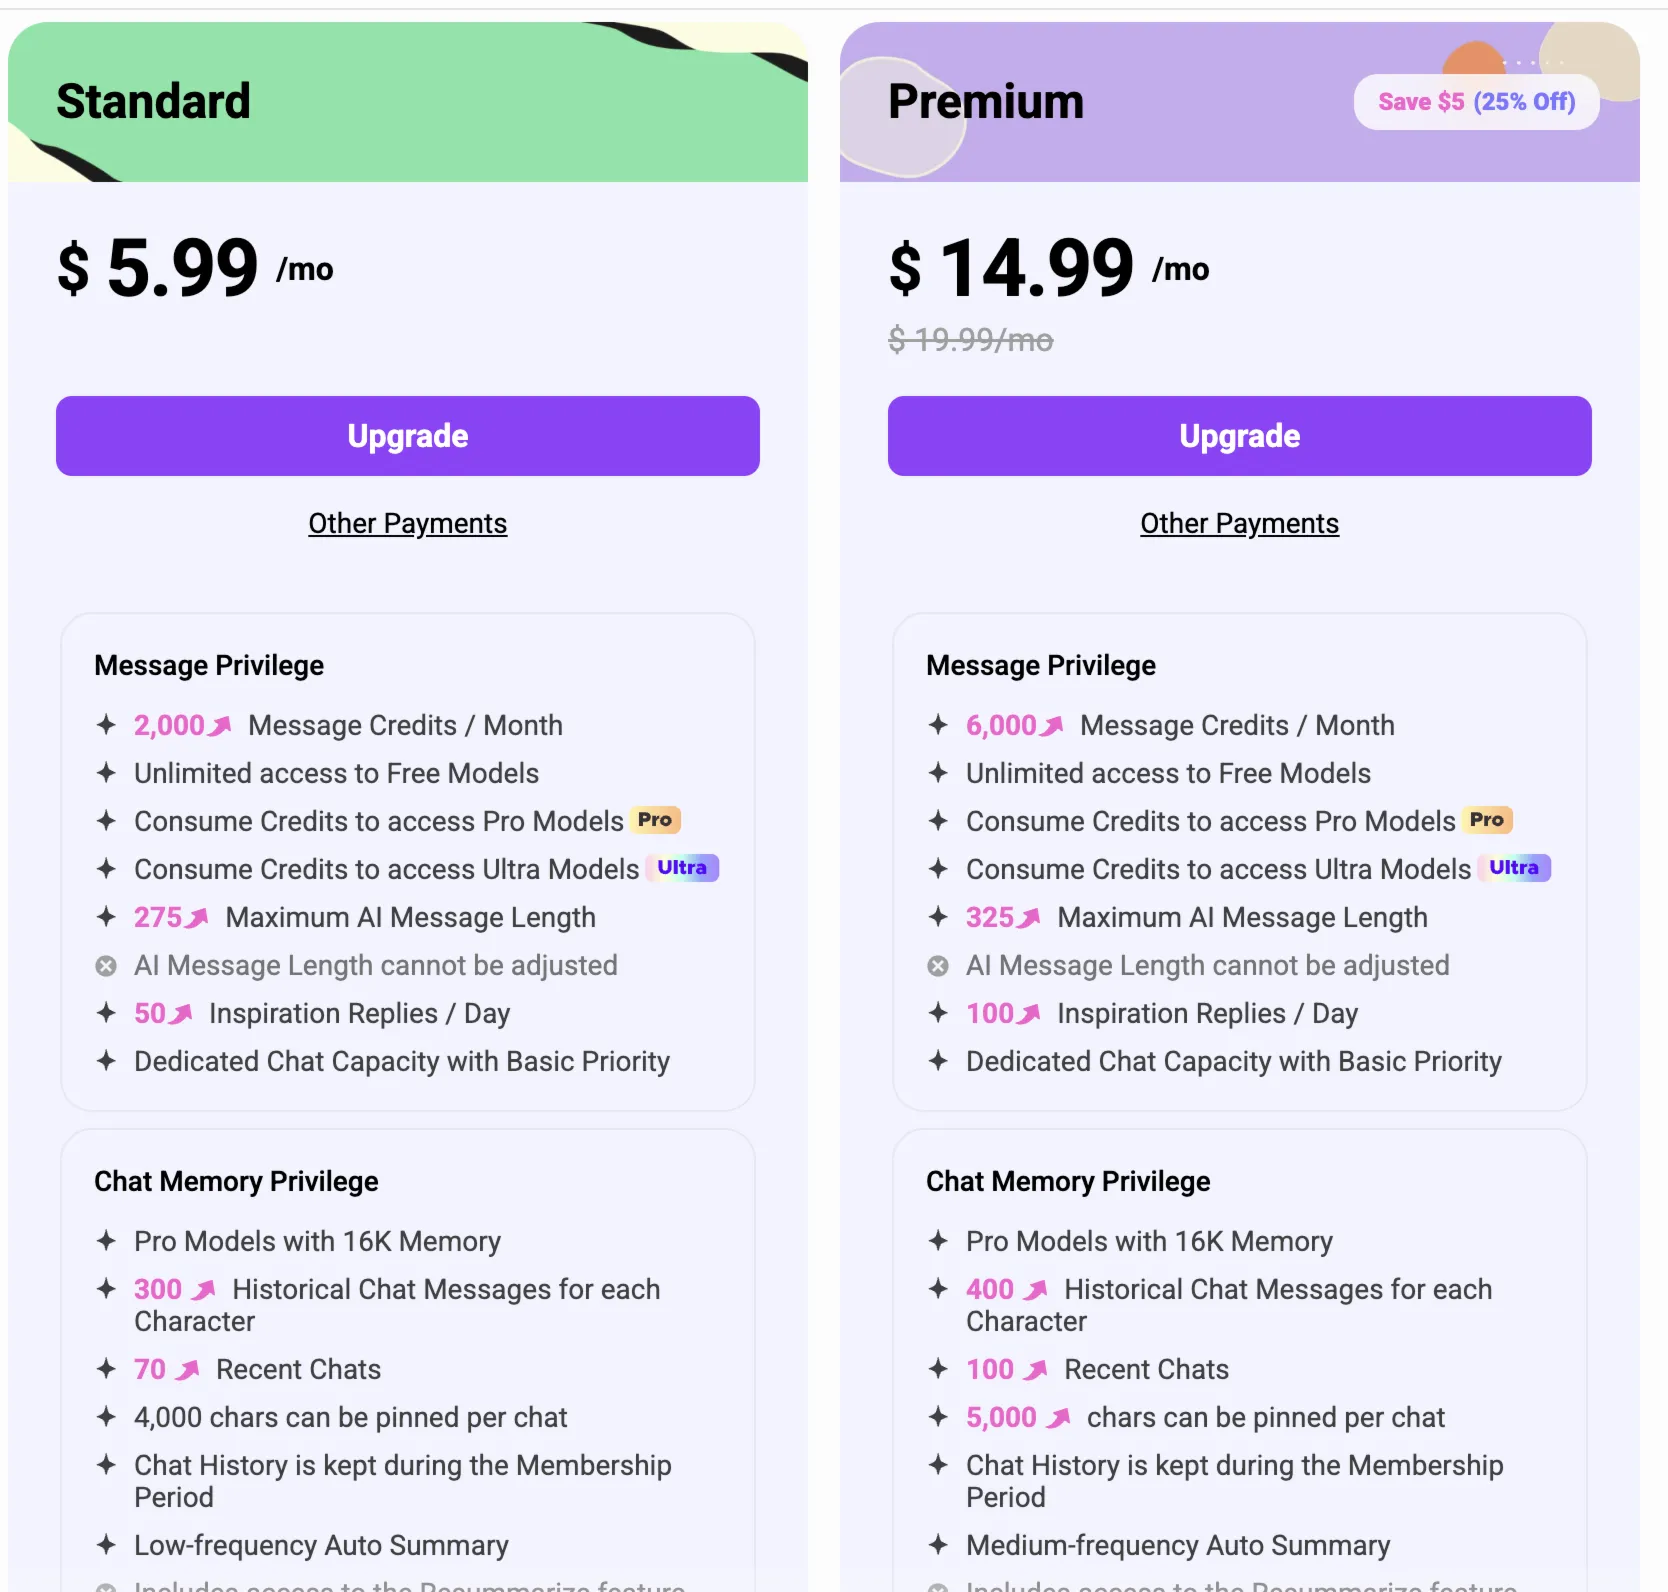
Task: Click the Pro badge in Premium plan
Action: [x=1487, y=820]
